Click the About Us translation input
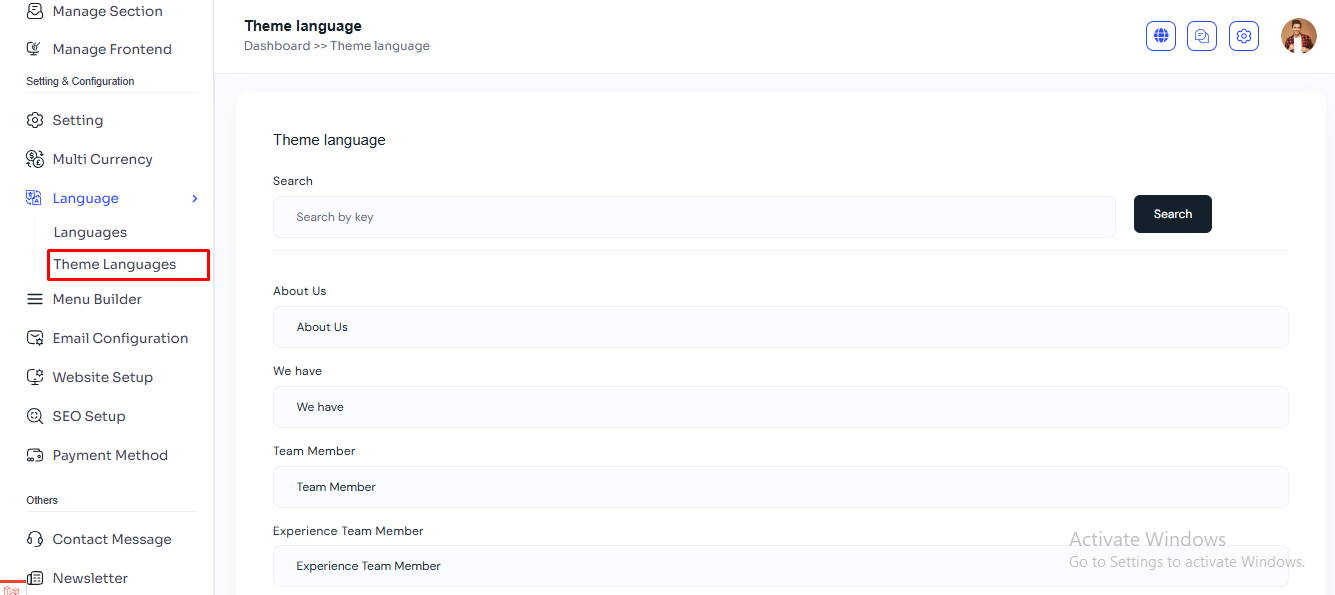 (780, 327)
